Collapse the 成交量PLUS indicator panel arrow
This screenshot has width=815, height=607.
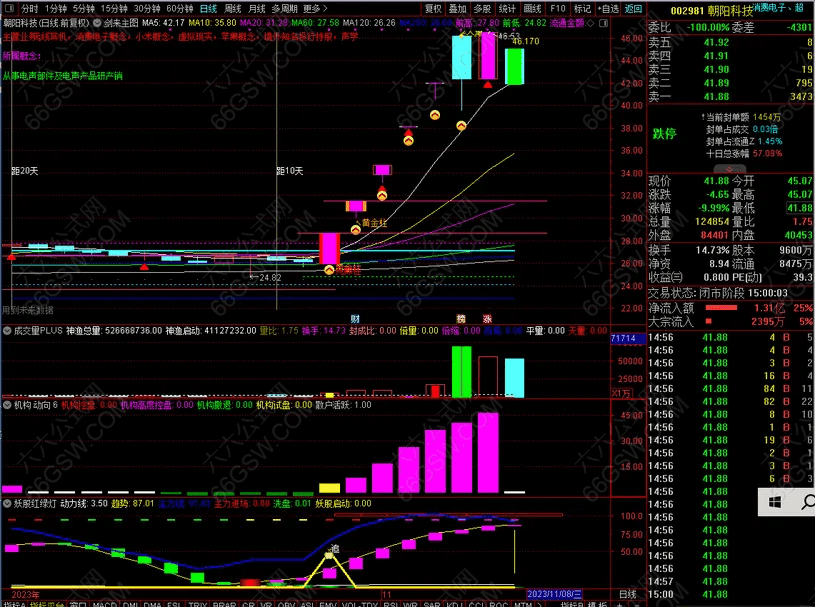7,331
